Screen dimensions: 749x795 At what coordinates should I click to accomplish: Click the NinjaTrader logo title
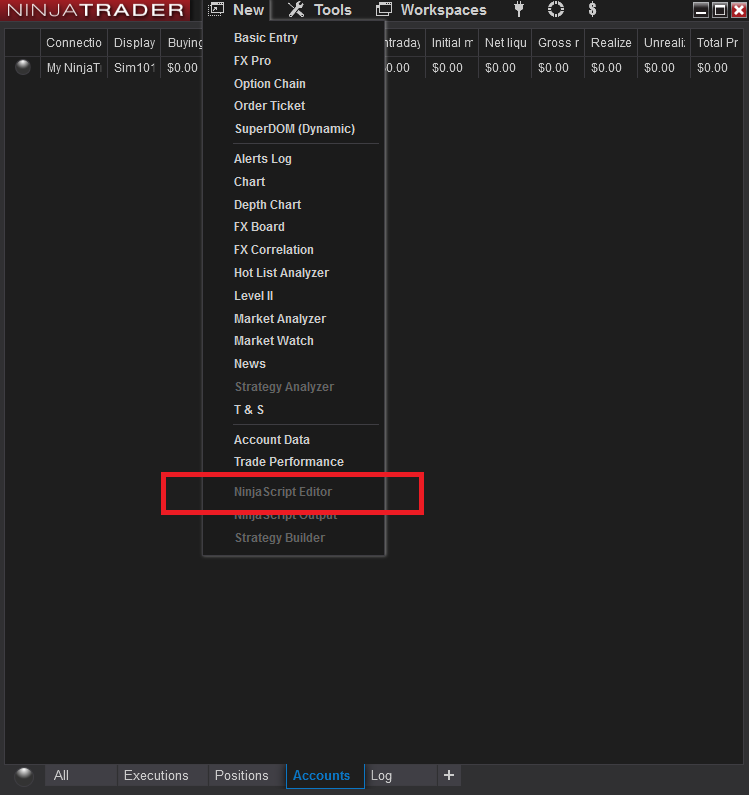pyautogui.click(x=95, y=10)
